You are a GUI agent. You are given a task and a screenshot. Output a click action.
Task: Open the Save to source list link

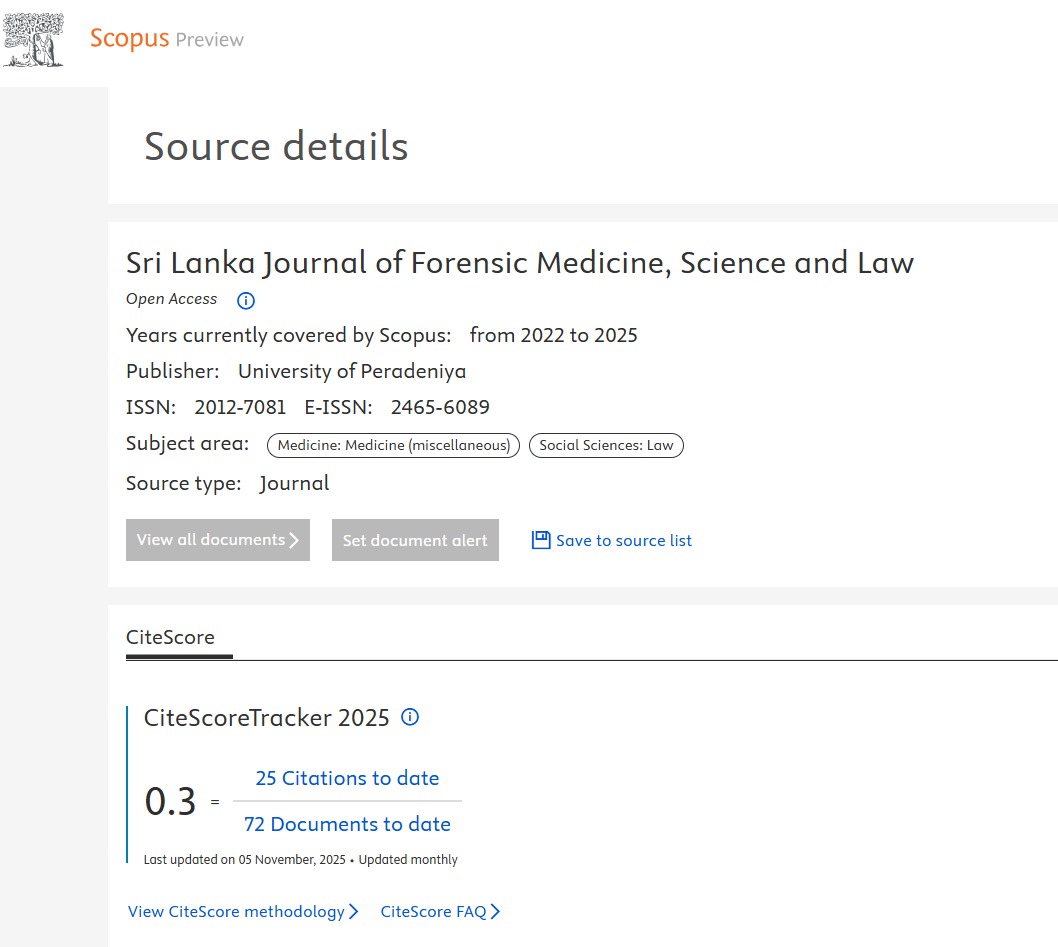point(623,540)
